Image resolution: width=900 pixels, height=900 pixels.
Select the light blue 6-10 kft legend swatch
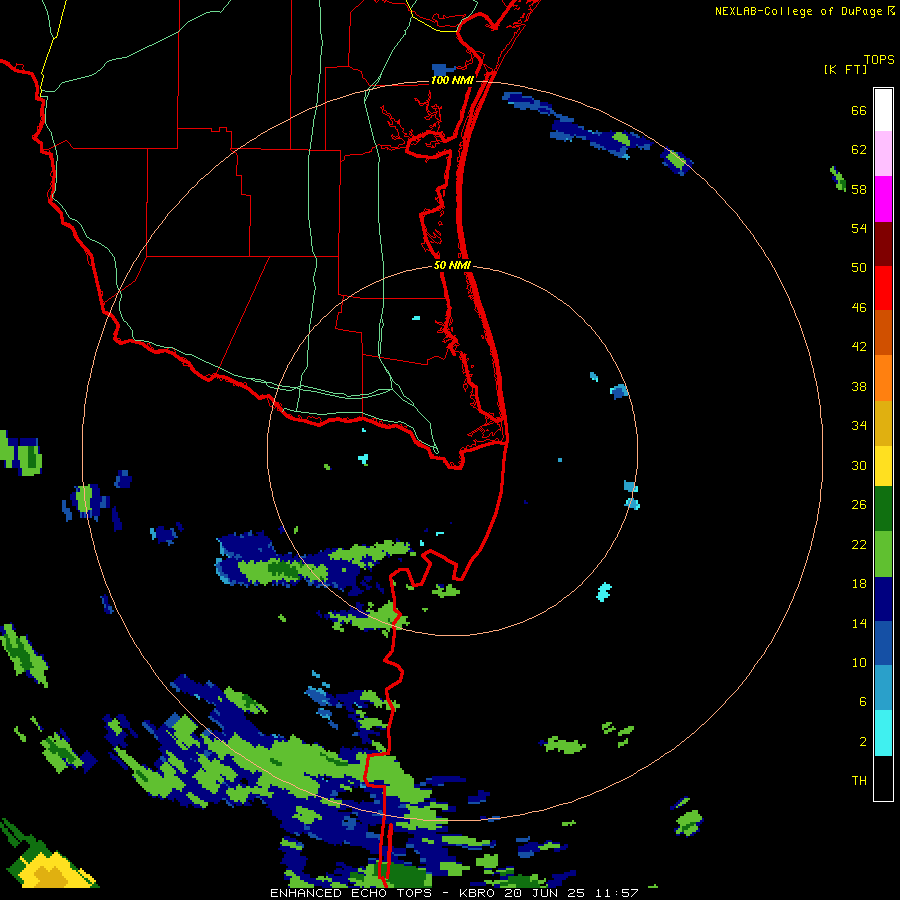pos(883,688)
